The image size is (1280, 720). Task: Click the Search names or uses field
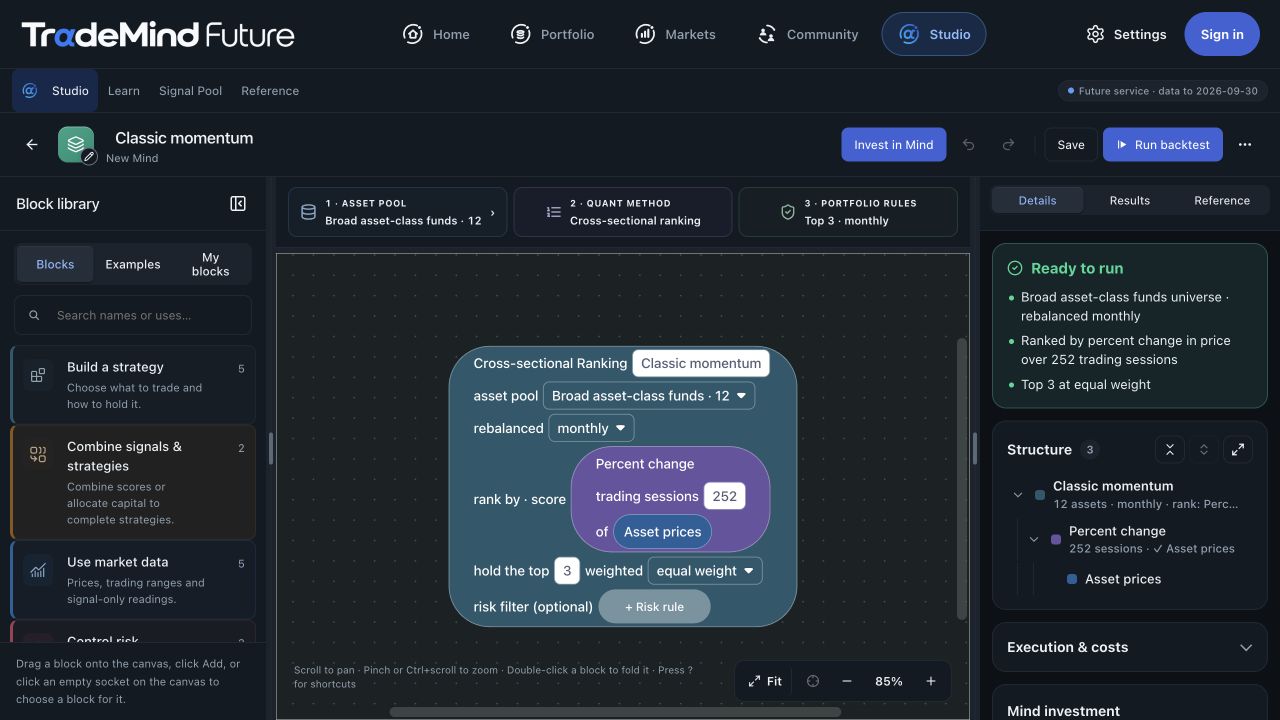tap(133, 315)
